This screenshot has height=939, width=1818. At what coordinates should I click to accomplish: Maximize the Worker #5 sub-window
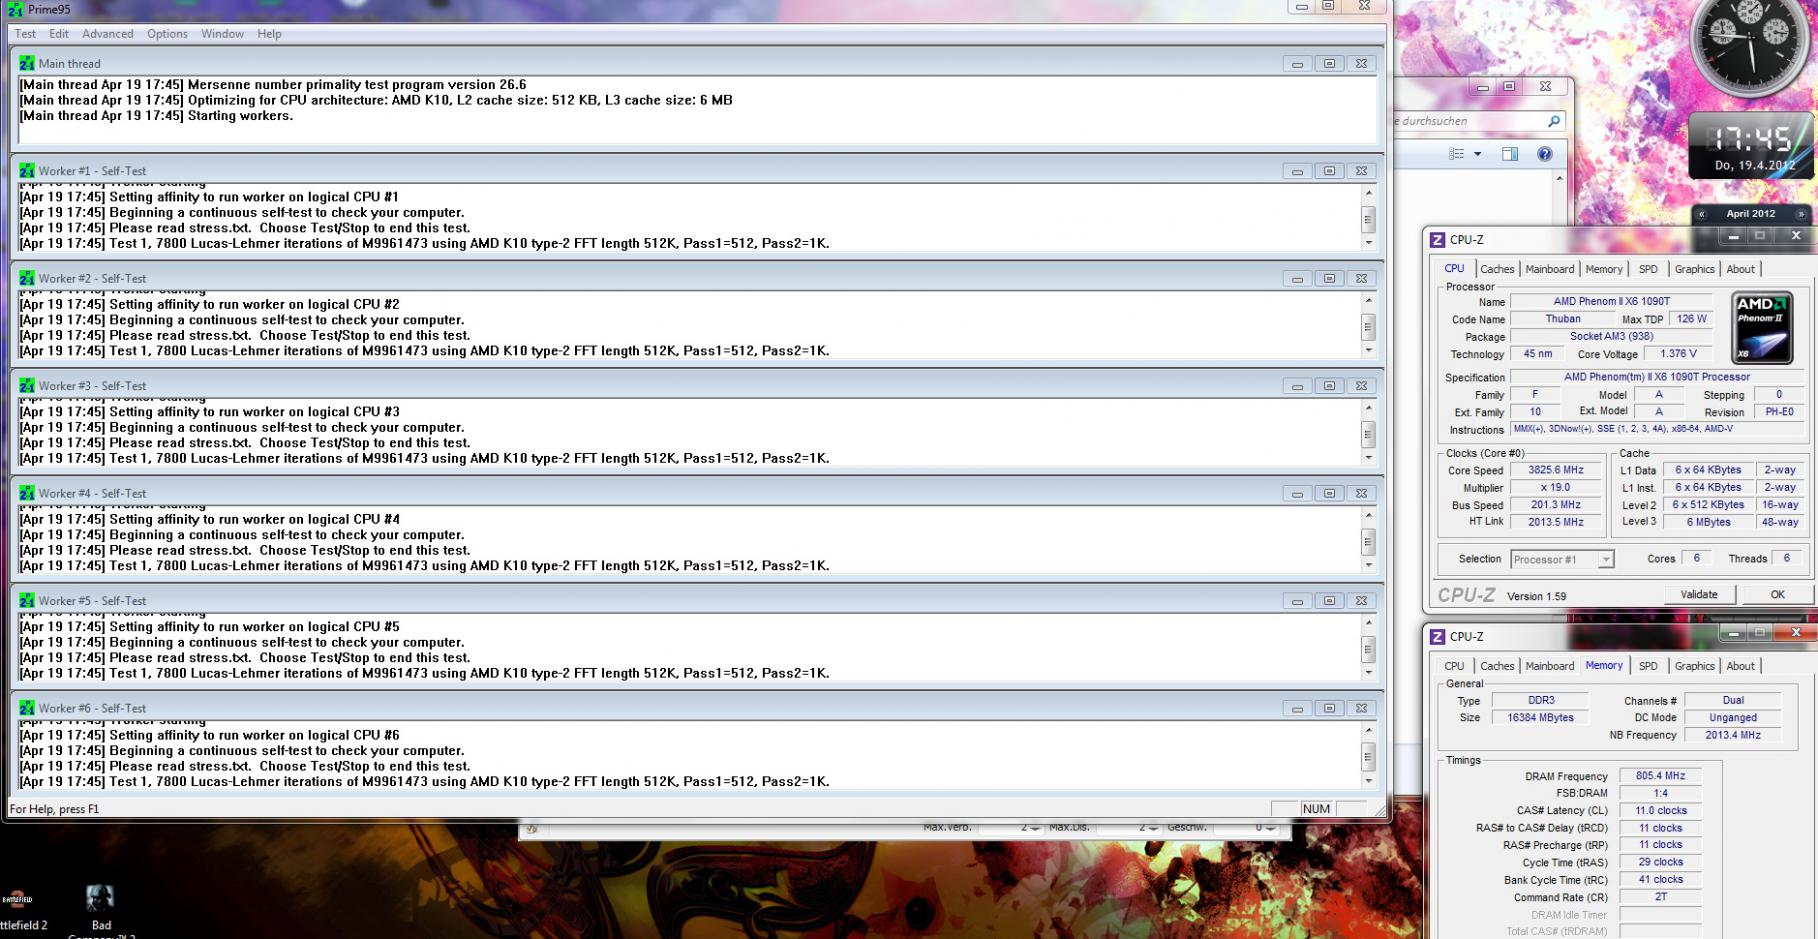(1329, 601)
